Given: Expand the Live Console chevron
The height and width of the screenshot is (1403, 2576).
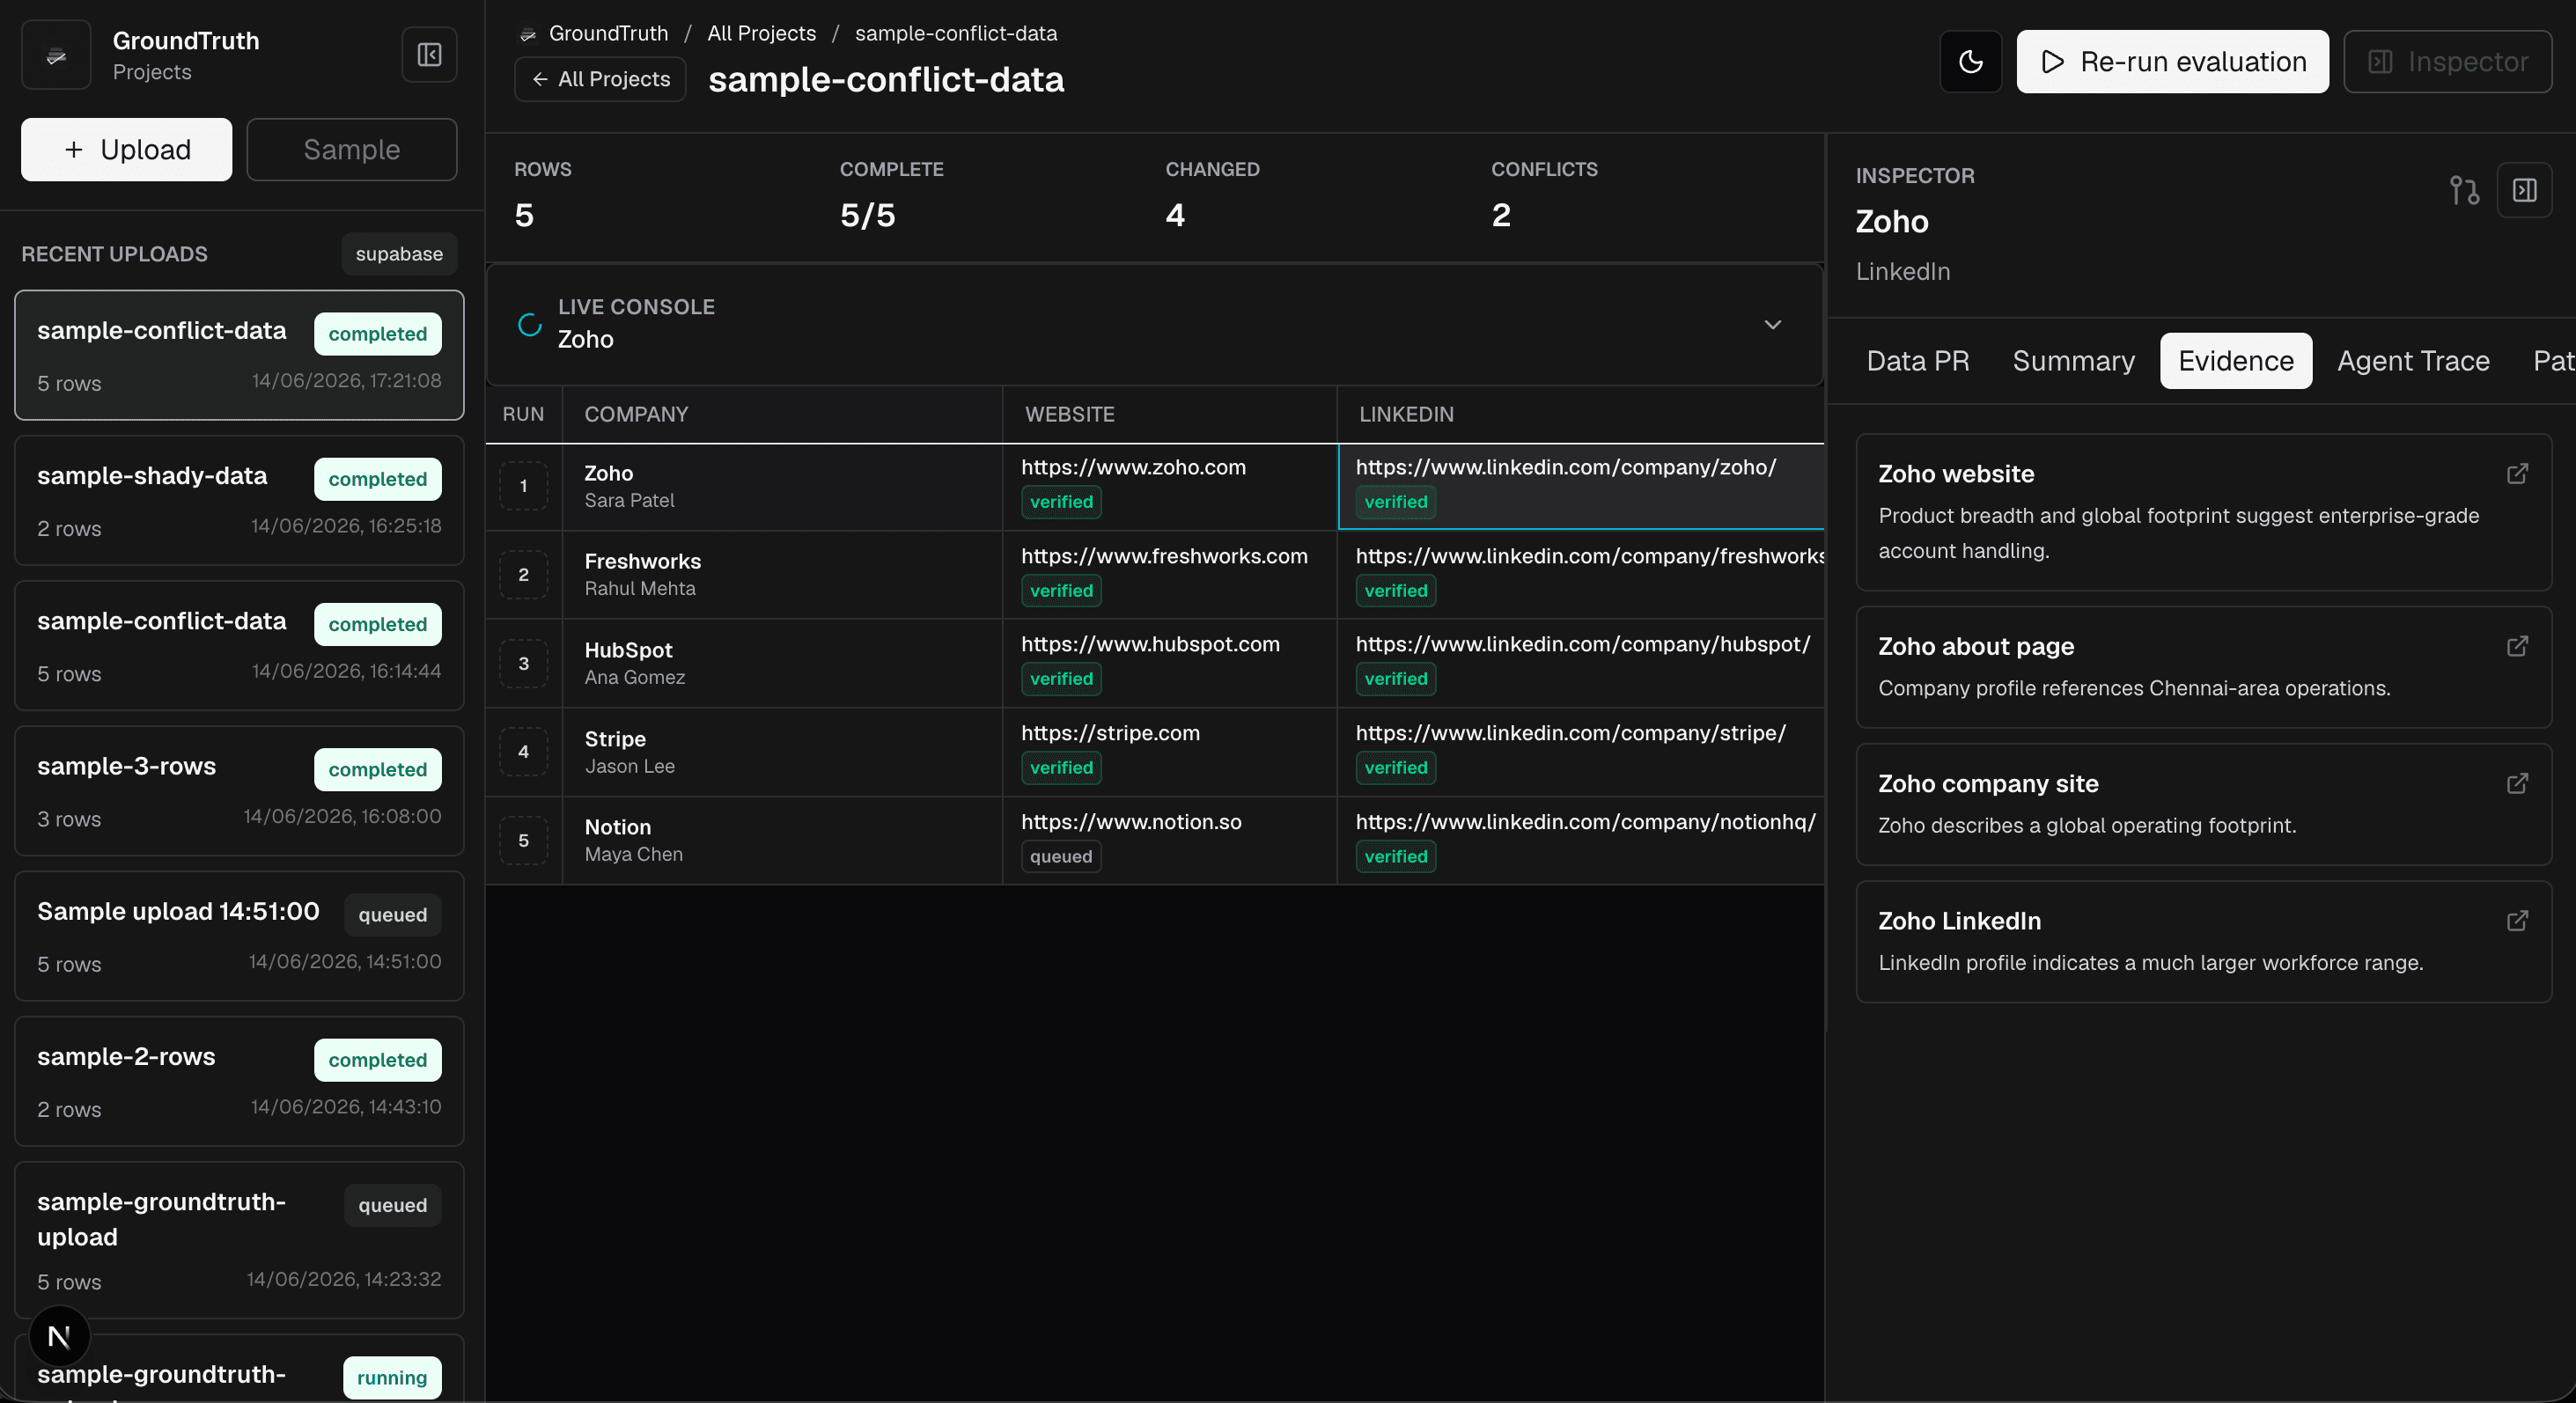Looking at the screenshot, I should click(1772, 324).
